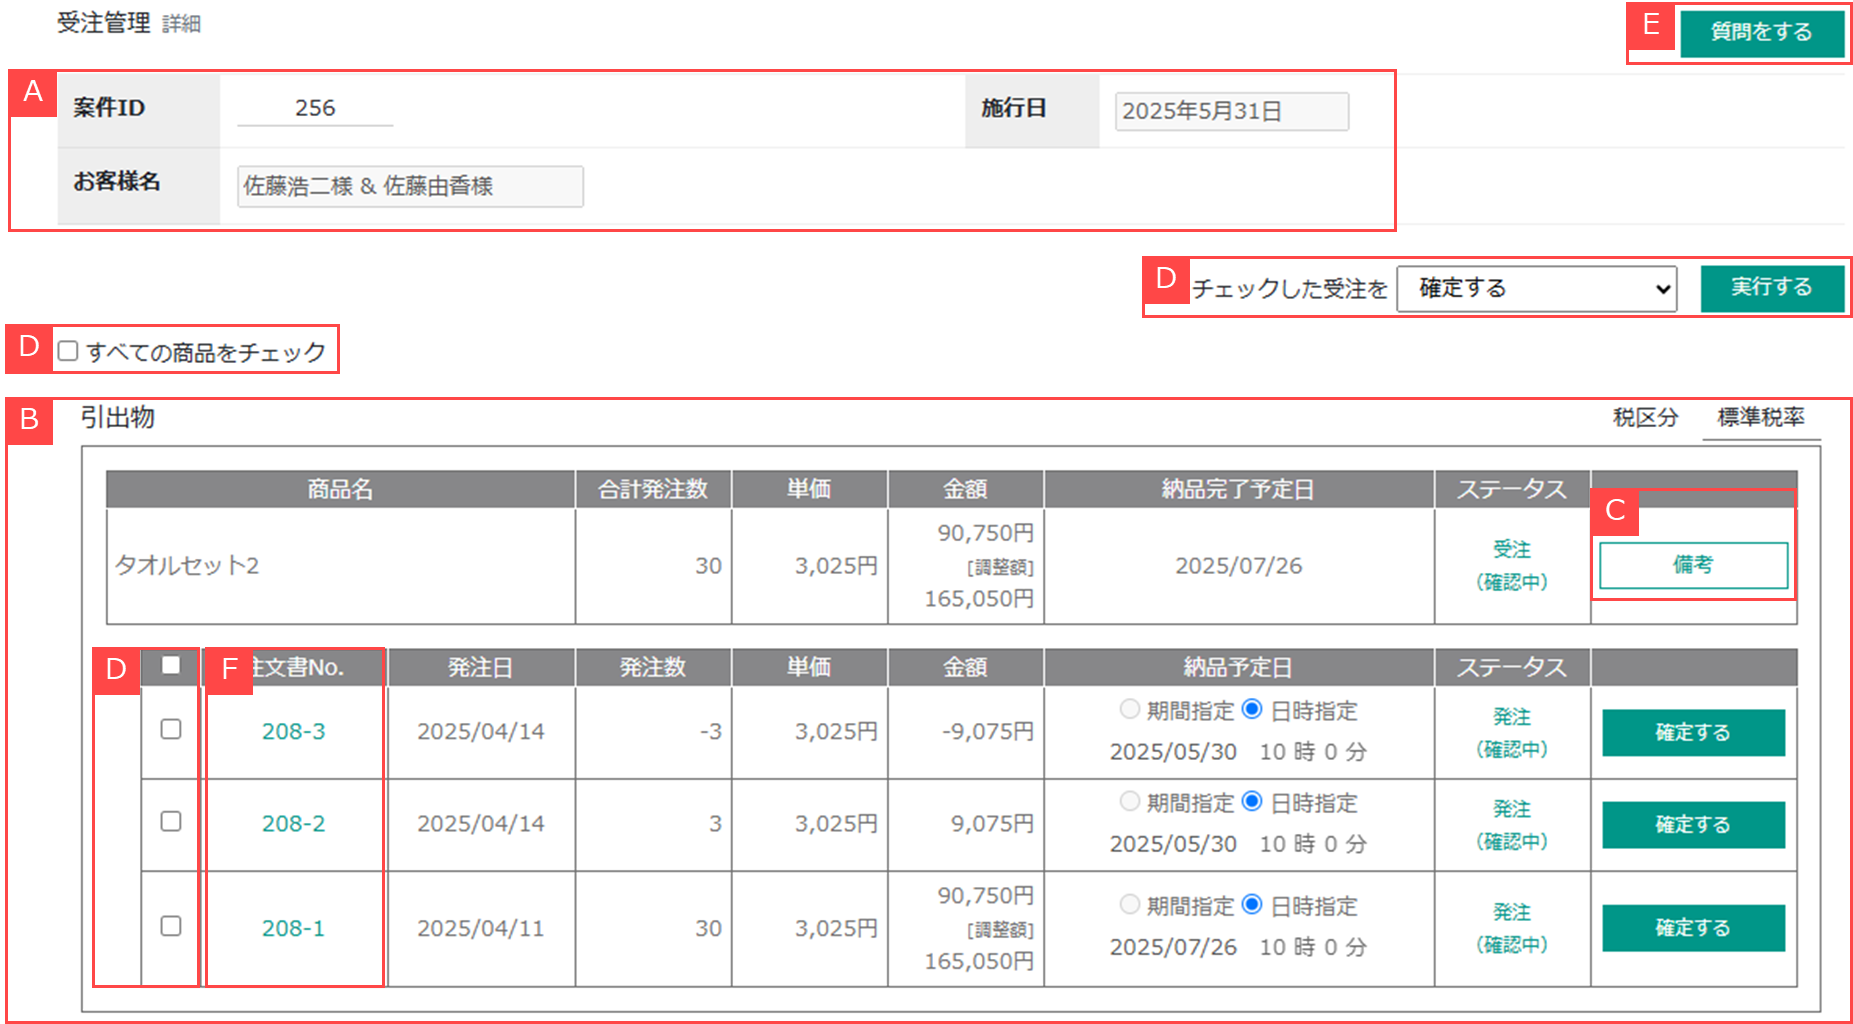The image size is (1853, 1024).
Task: Toggle the header select-all checkbox in order table
Action: (171, 666)
